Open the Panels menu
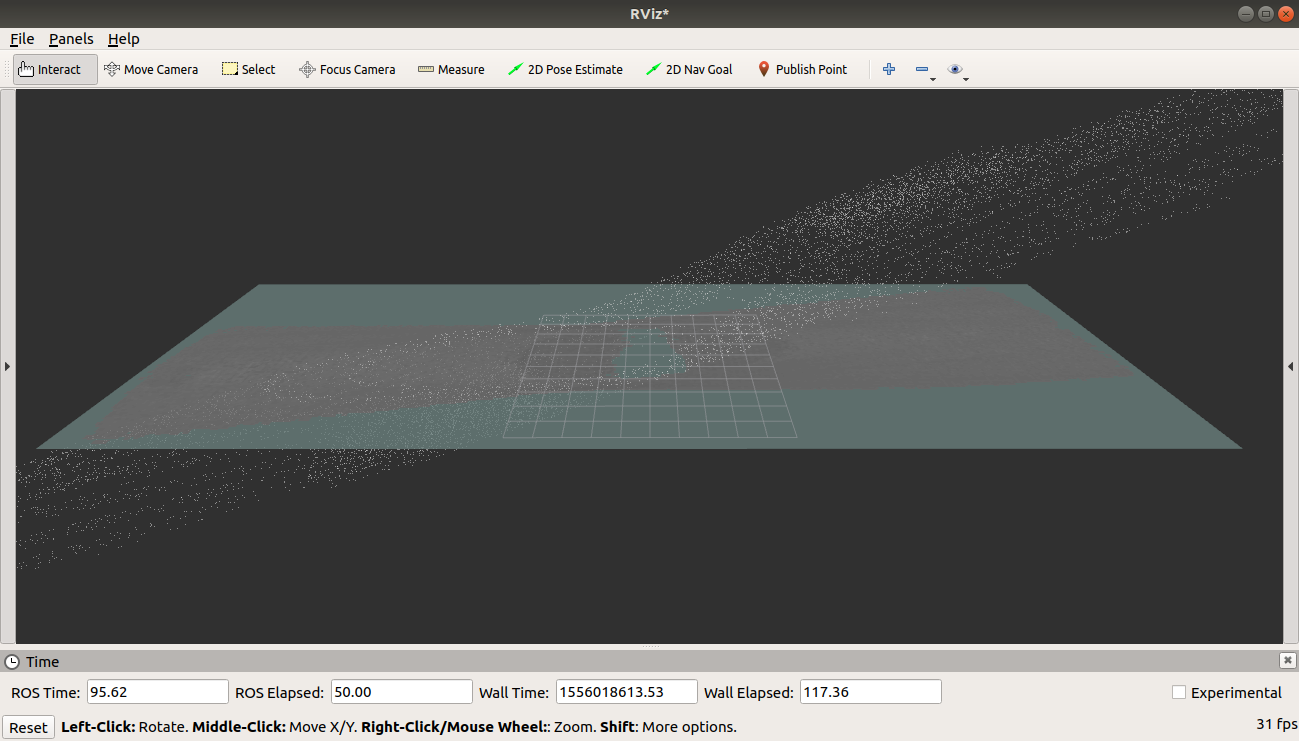Image resolution: width=1299 pixels, height=741 pixels. tap(71, 39)
